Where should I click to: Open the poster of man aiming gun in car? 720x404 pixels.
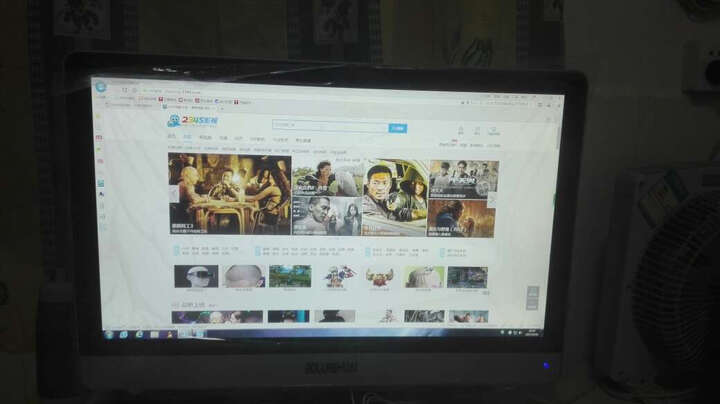[x=395, y=198]
